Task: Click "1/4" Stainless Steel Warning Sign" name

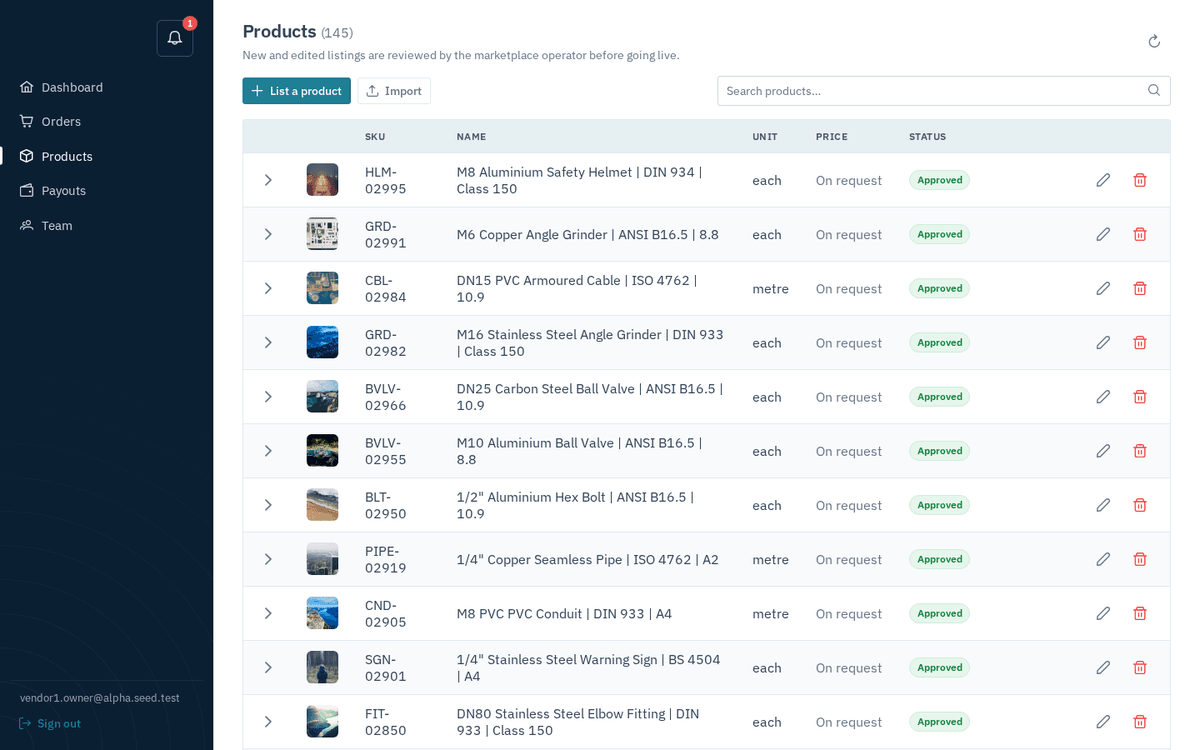Action: coord(588,668)
